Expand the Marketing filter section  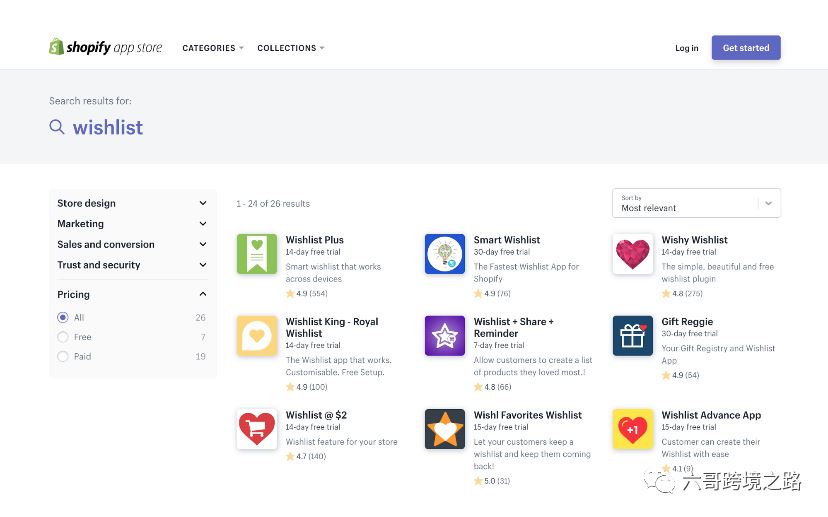[132, 224]
